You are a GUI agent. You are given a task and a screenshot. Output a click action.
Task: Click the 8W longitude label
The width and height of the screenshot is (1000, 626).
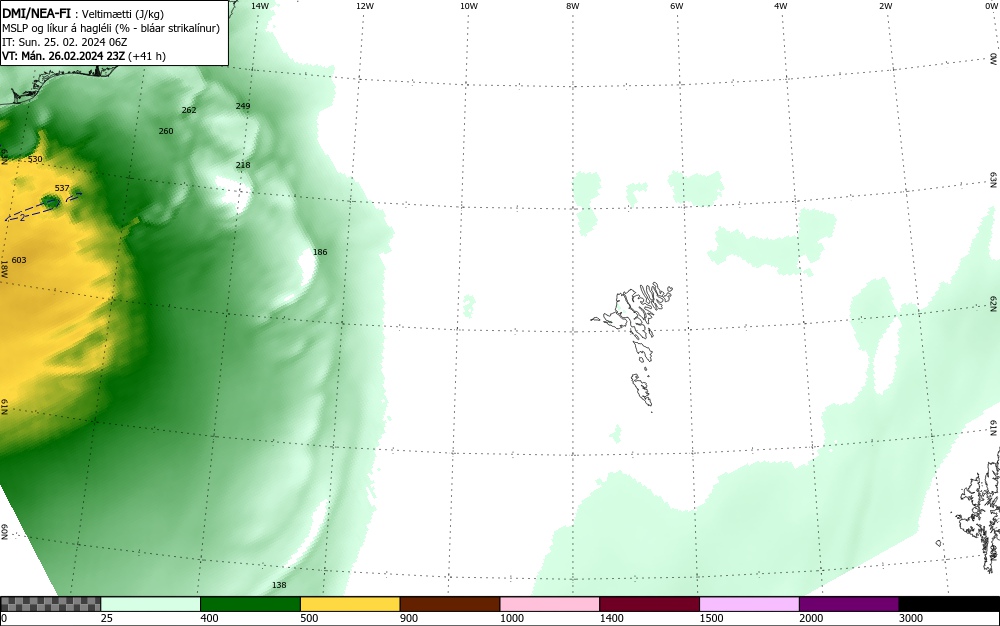click(573, 6)
